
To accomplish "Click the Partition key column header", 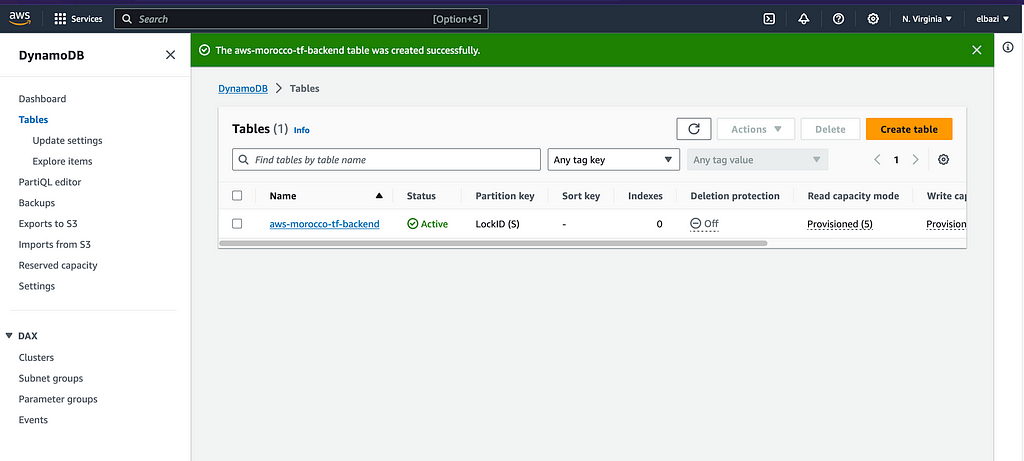I will pos(505,196).
